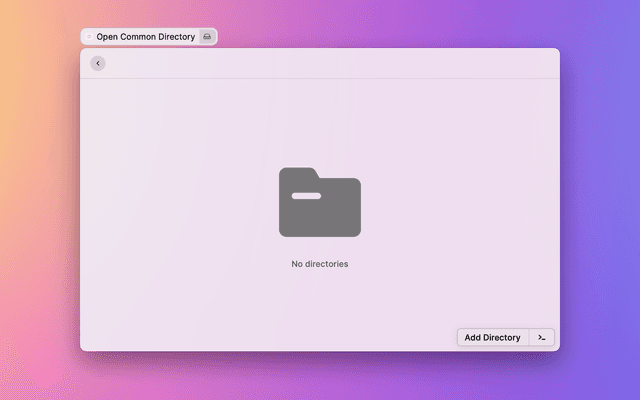Open the command prompt next to Add Directory
The image size is (640, 400).
click(541, 338)
